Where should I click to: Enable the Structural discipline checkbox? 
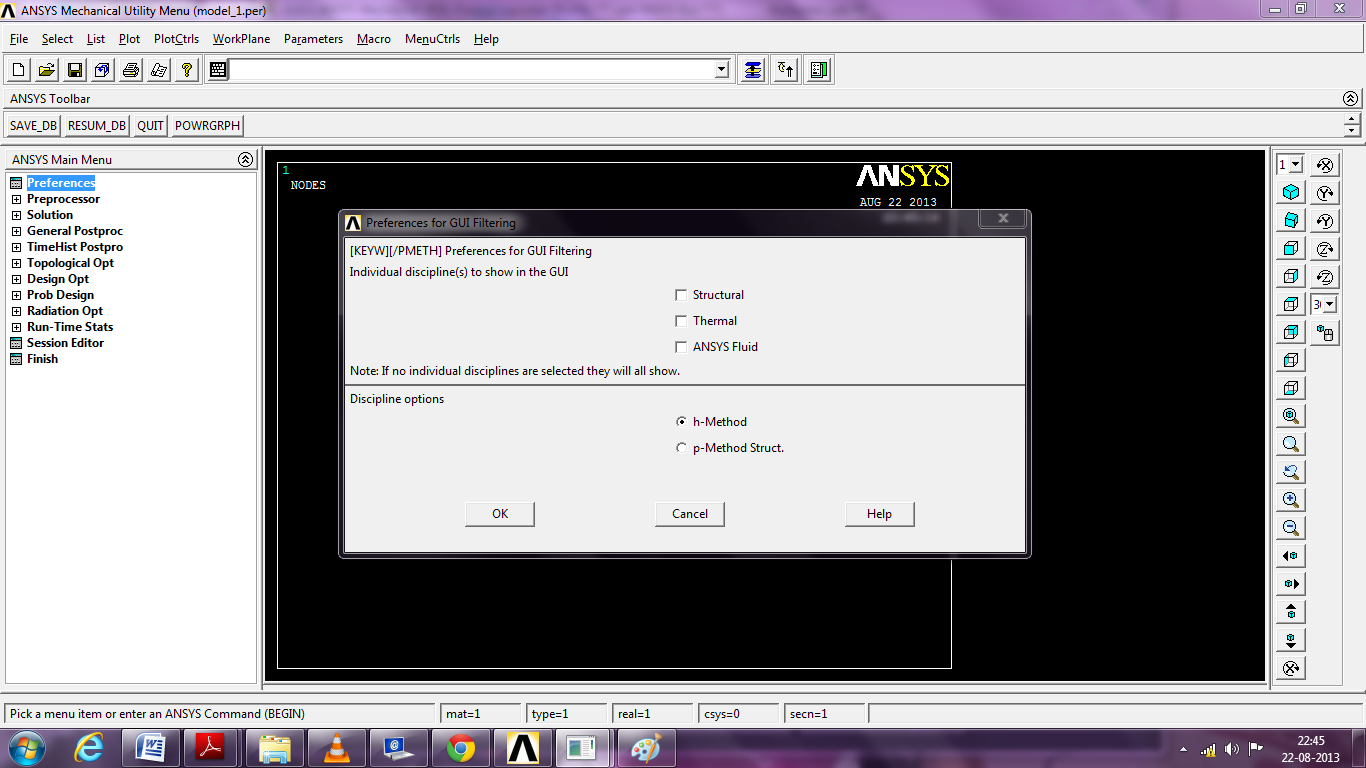click(x=682, y=295)
